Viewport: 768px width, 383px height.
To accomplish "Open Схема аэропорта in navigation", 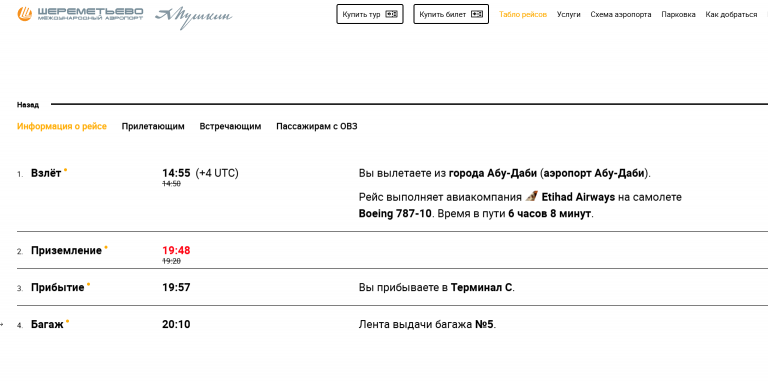I will click(x=621, y=15).
